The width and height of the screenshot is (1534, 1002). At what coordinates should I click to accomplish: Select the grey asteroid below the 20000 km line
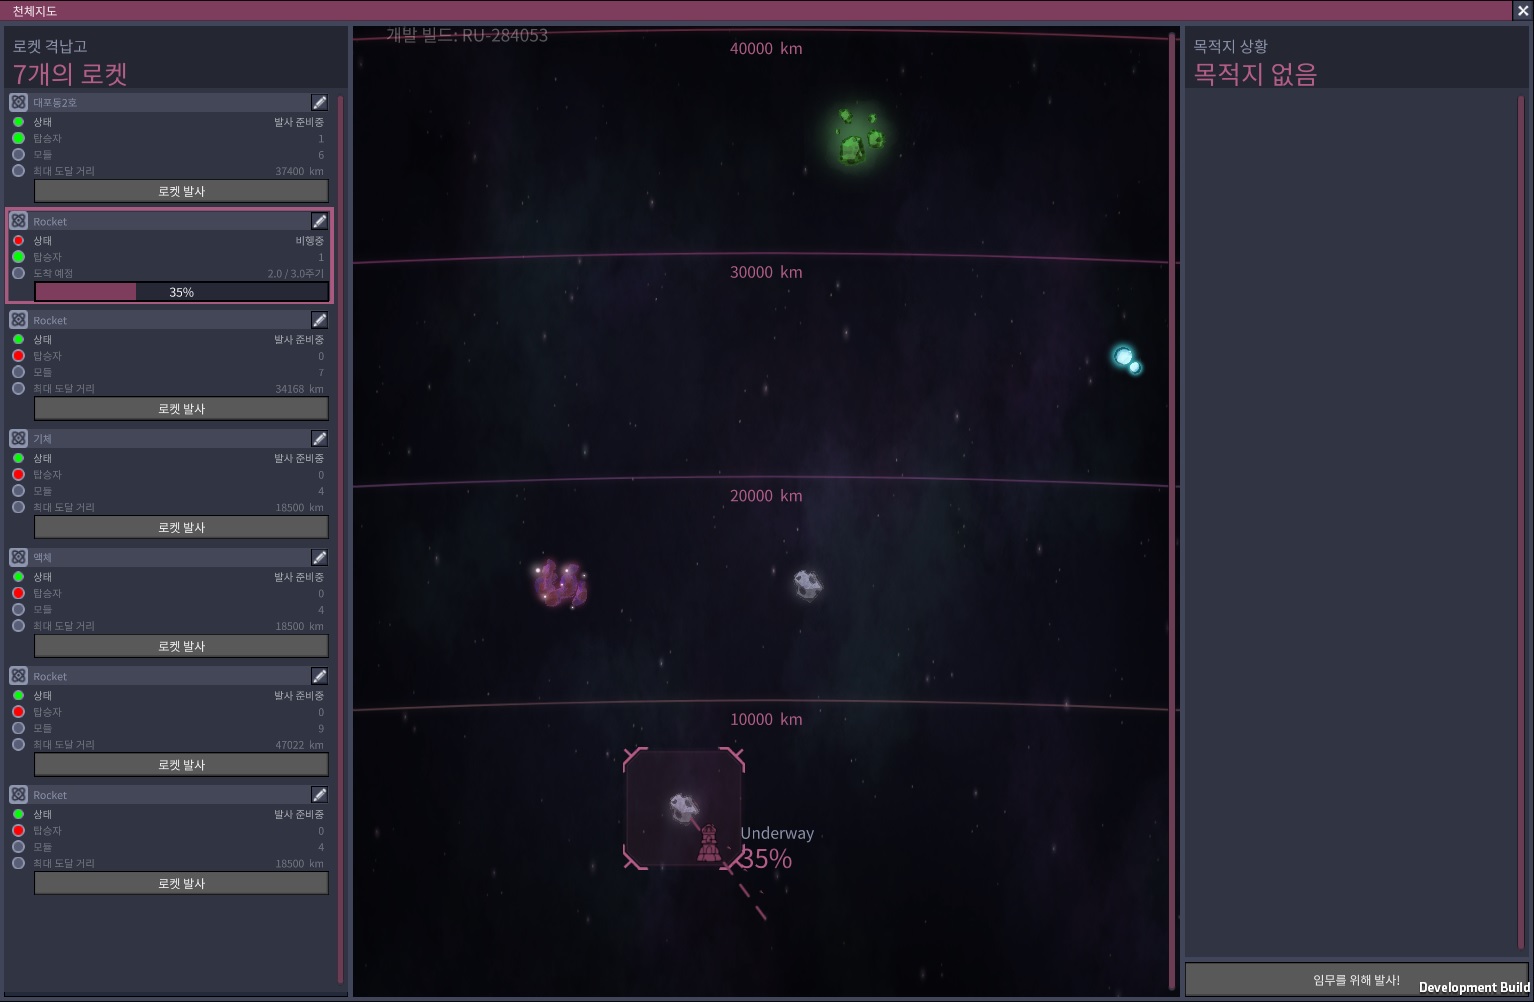coord(807,584)
